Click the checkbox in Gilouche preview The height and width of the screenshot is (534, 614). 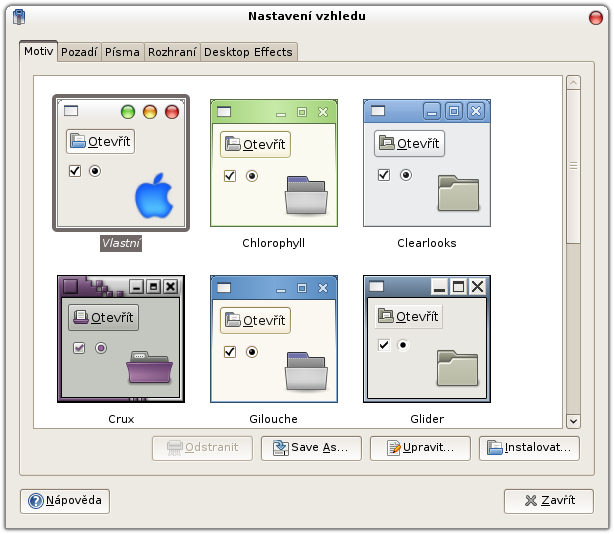(230, 352)
